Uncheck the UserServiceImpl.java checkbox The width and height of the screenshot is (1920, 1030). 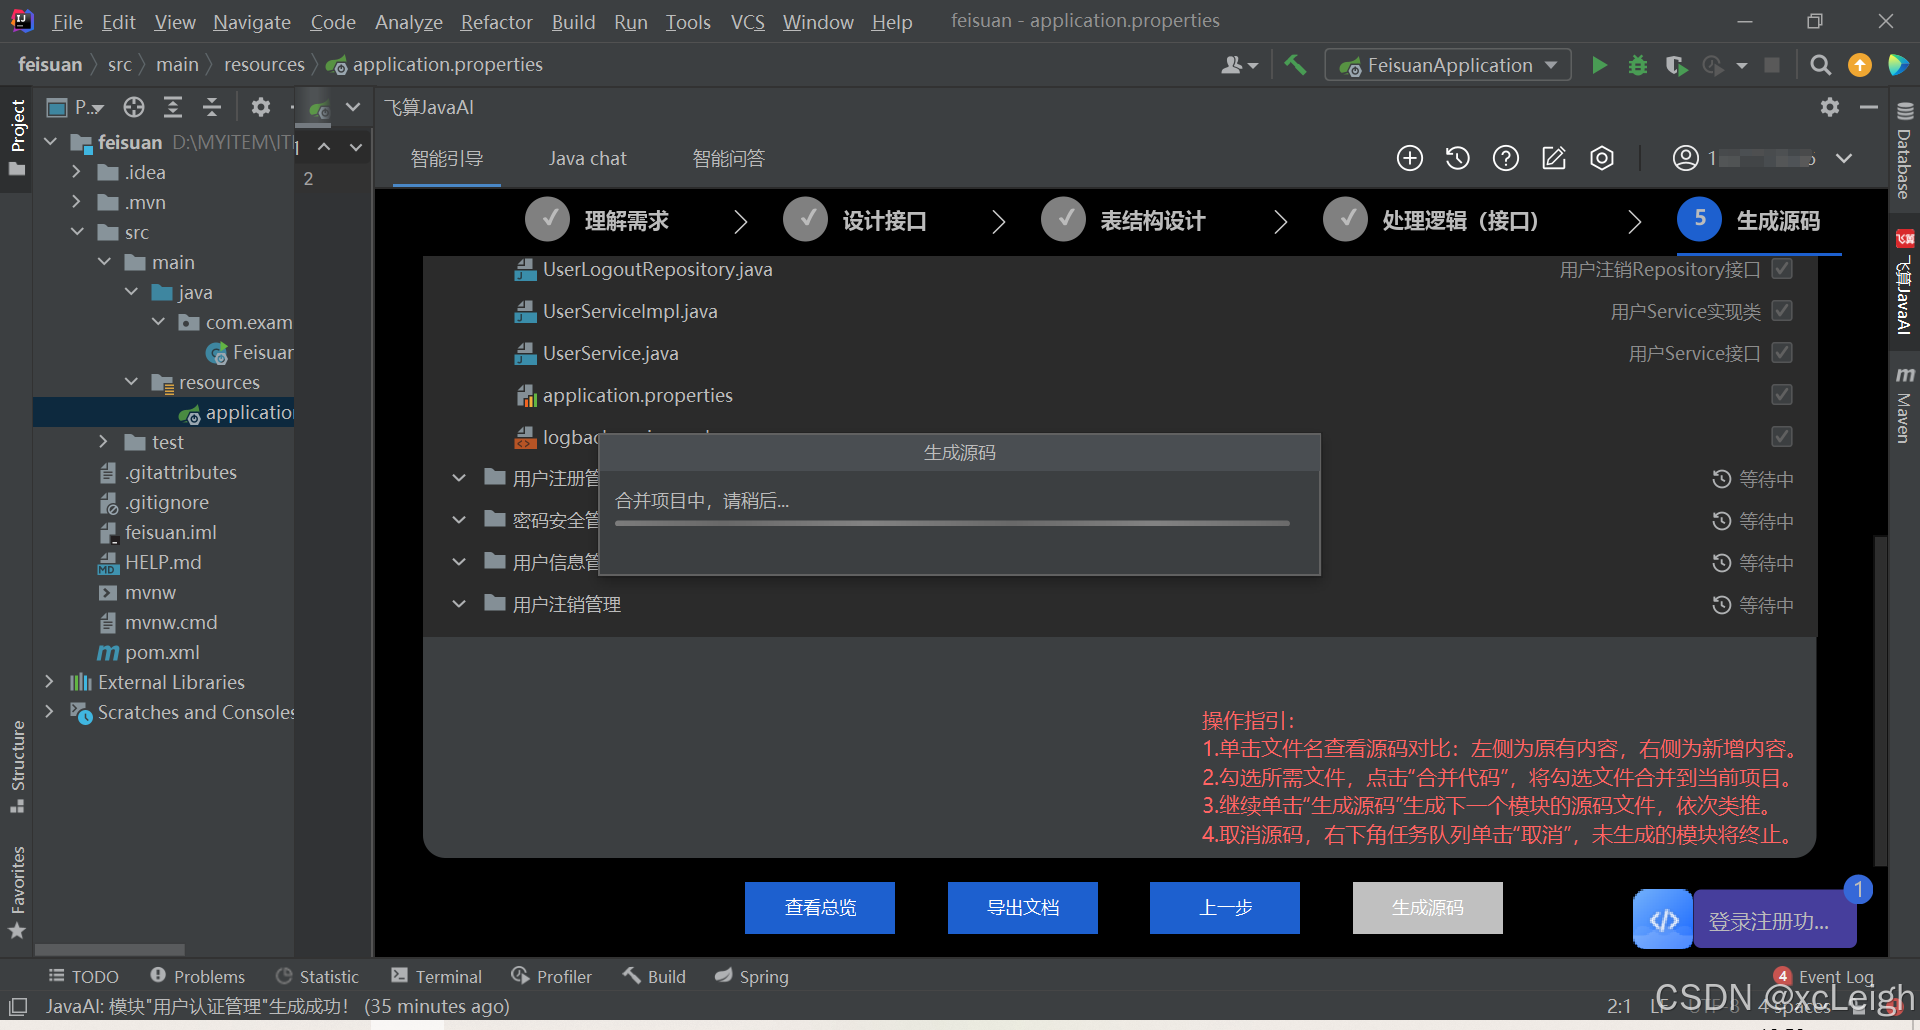coord(1781,311)
